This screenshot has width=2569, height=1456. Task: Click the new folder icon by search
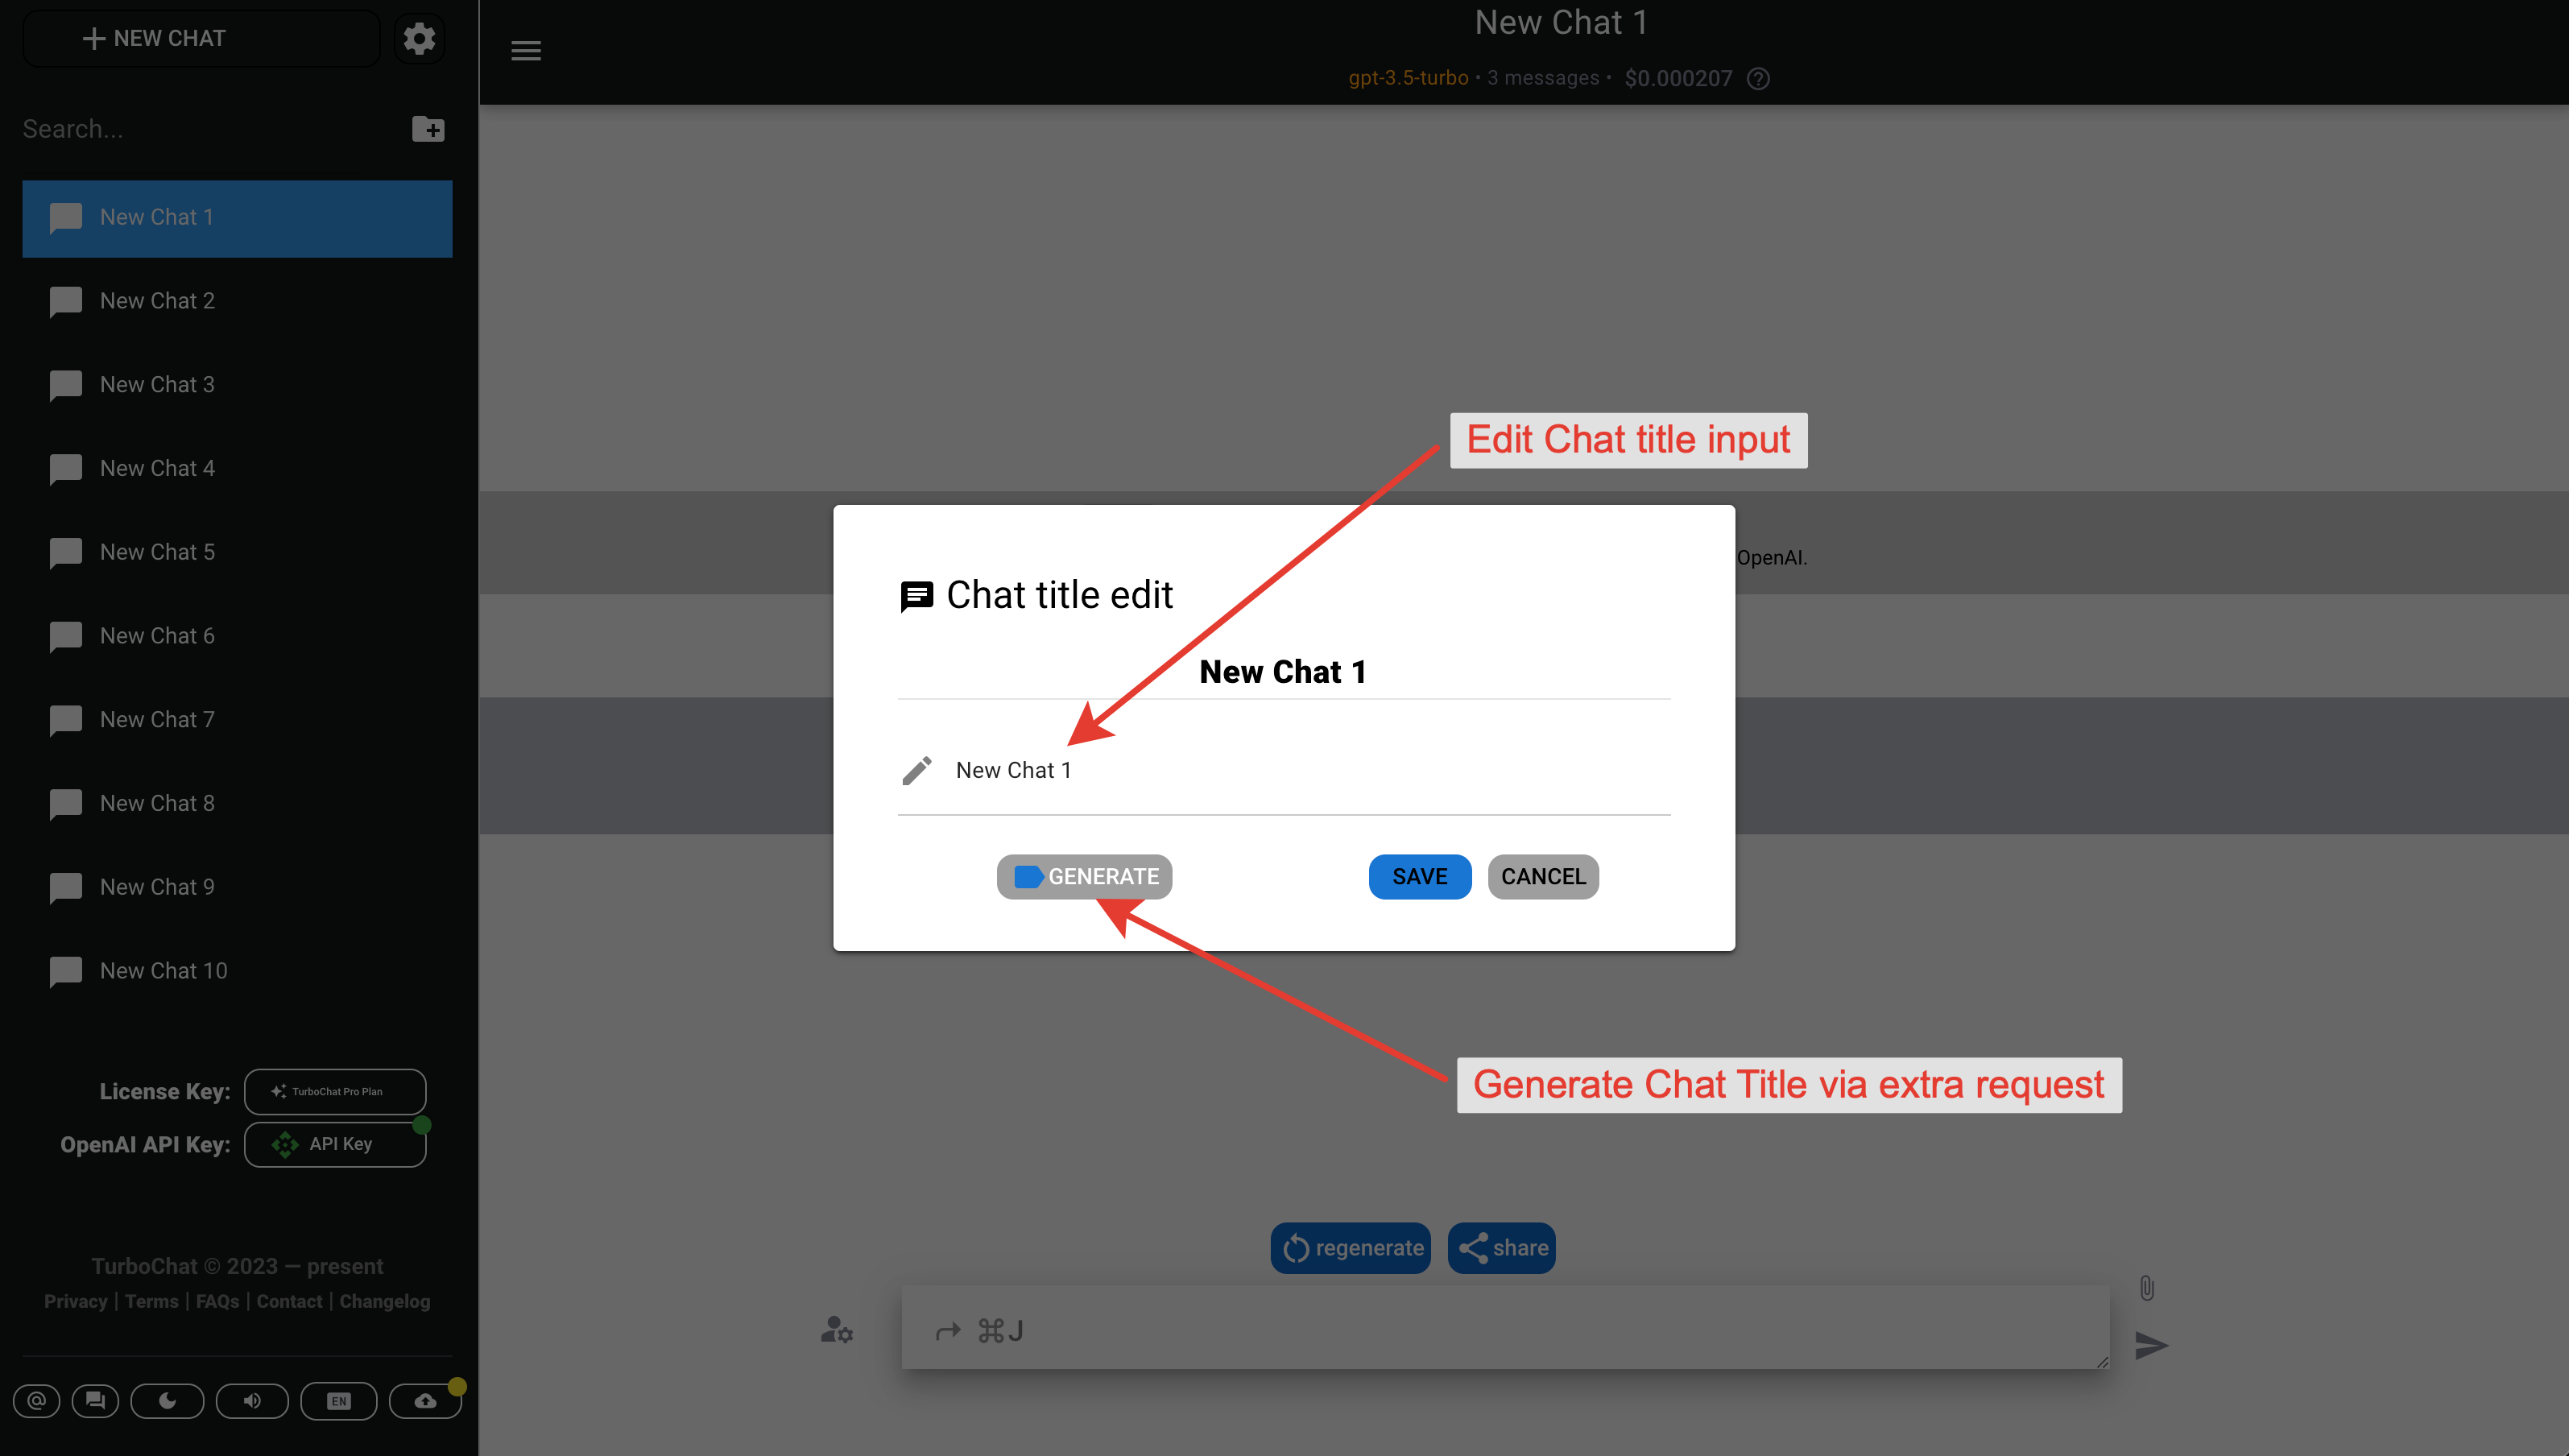pyautogui.click(x=428, y=129)
